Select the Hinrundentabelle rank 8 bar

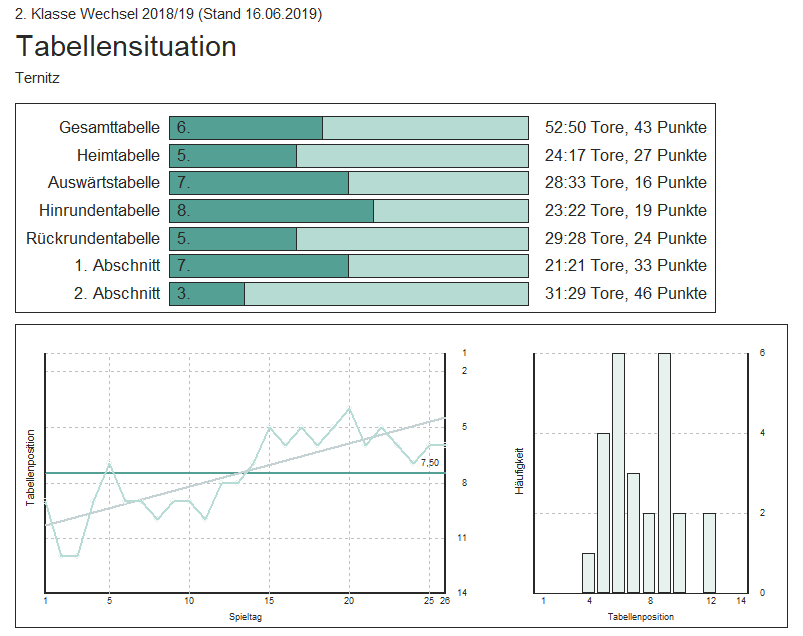[271, 211]
